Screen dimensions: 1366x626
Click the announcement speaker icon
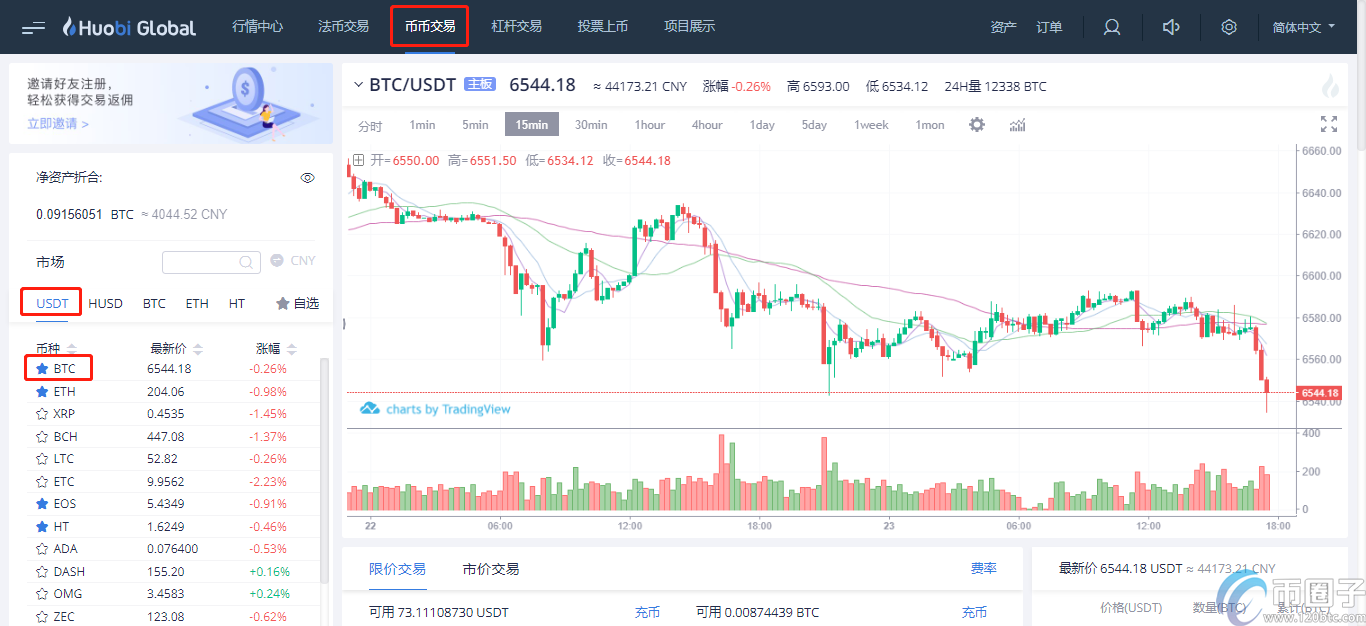point(1172,27)
